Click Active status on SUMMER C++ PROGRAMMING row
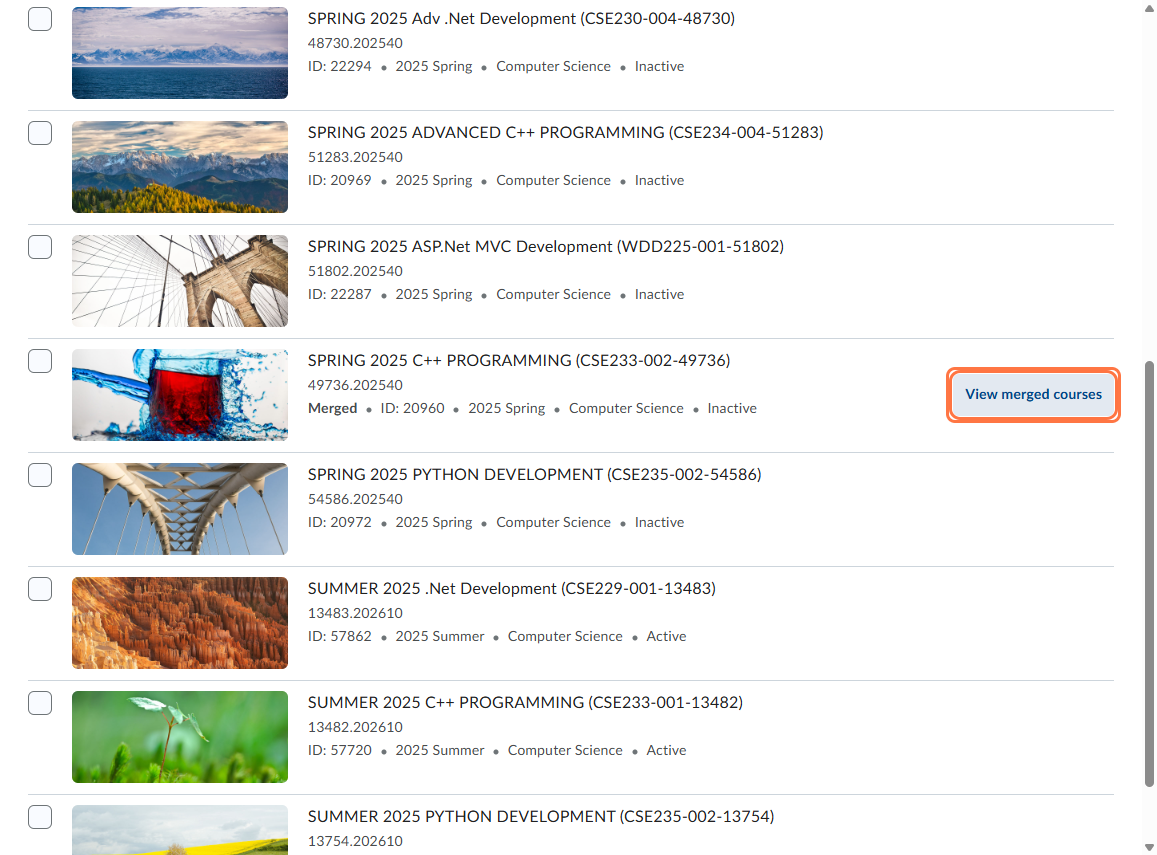 [666, 750]
